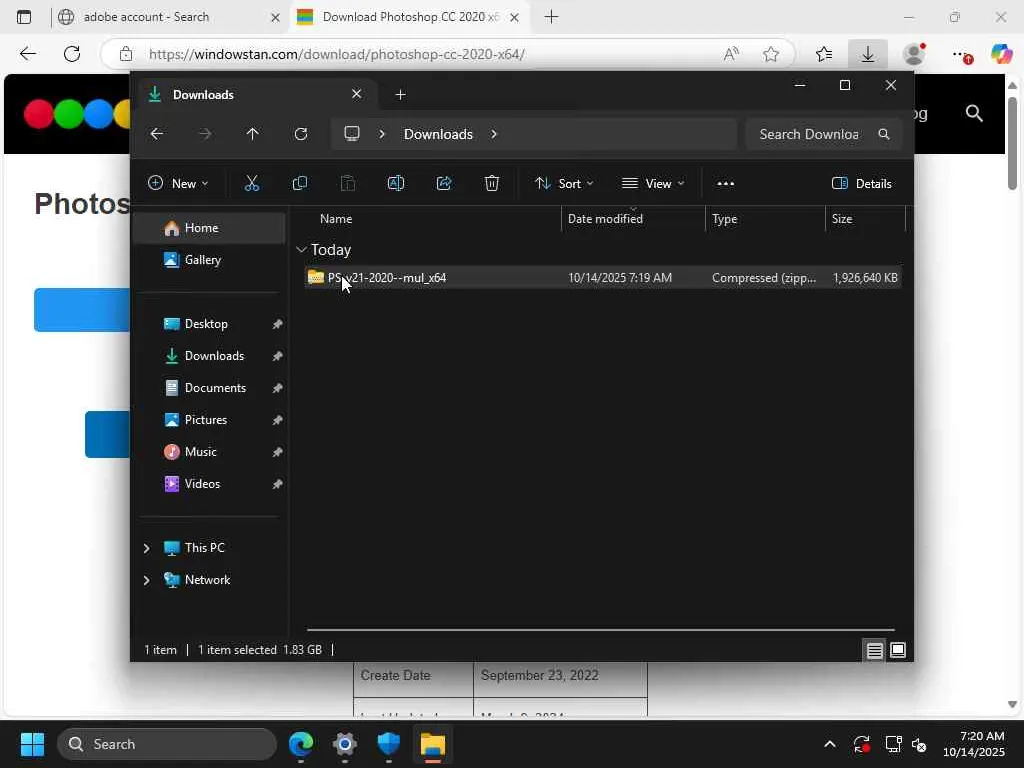Screen dimensions: 1024x768
Task: Click the search magnifier in Explorer search box
Action: pyautogui.click(x=884, y=134)
